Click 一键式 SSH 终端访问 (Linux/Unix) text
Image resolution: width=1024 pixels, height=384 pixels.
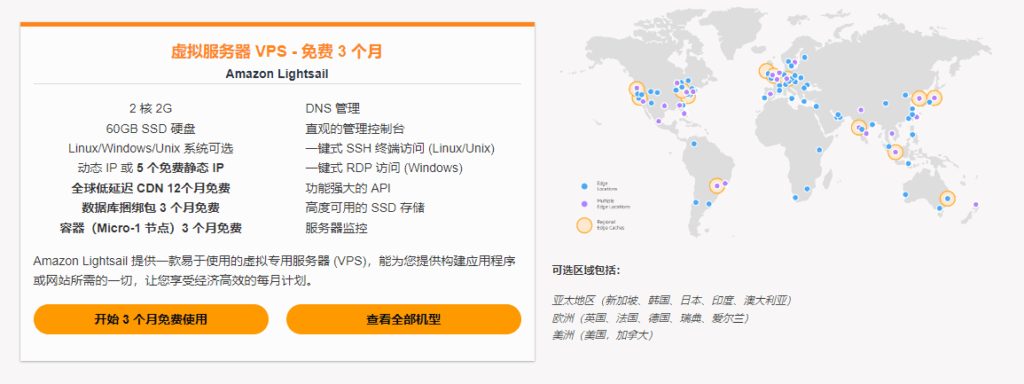400,148
